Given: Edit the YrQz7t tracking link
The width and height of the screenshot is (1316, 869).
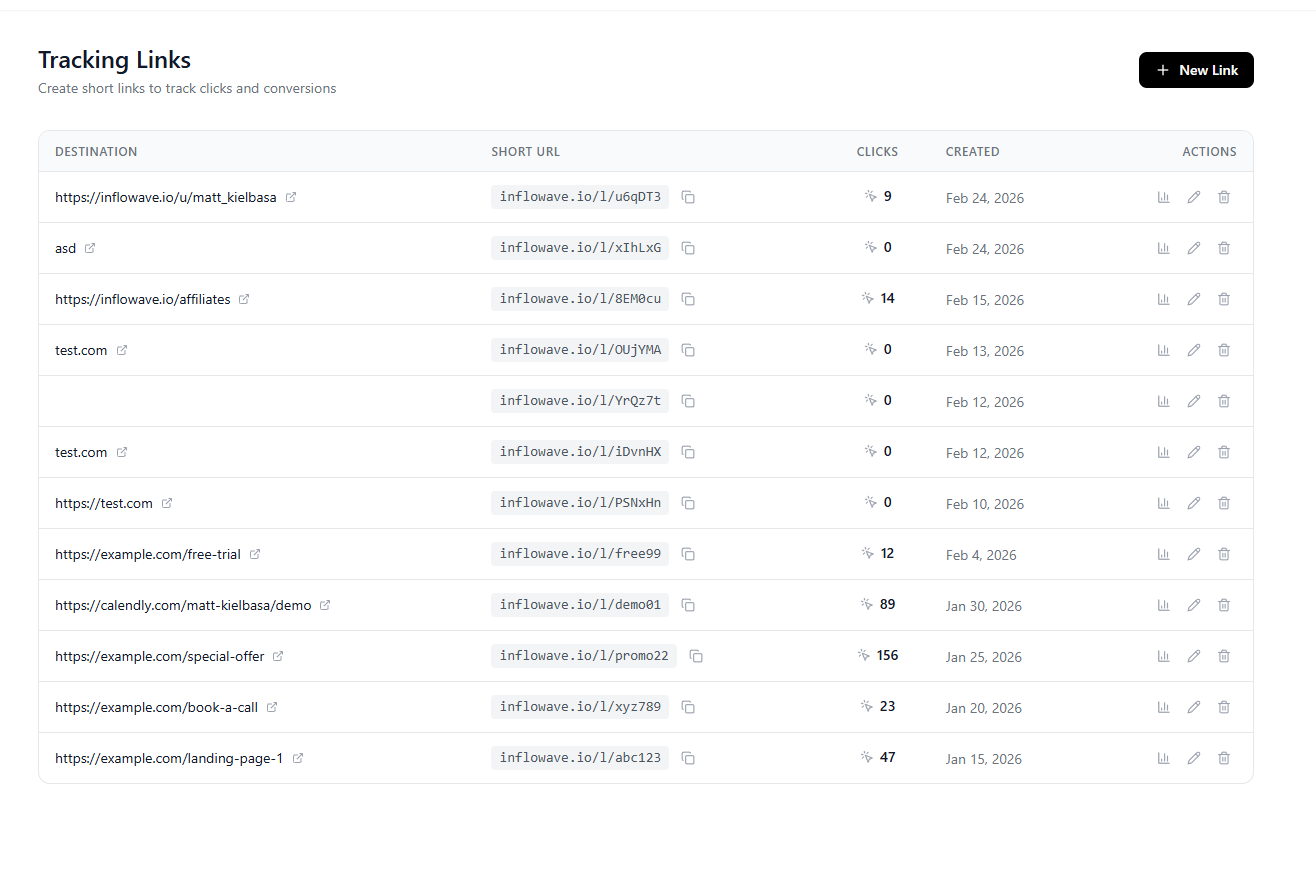Looking at the screenshot, I should [1193, 401].
